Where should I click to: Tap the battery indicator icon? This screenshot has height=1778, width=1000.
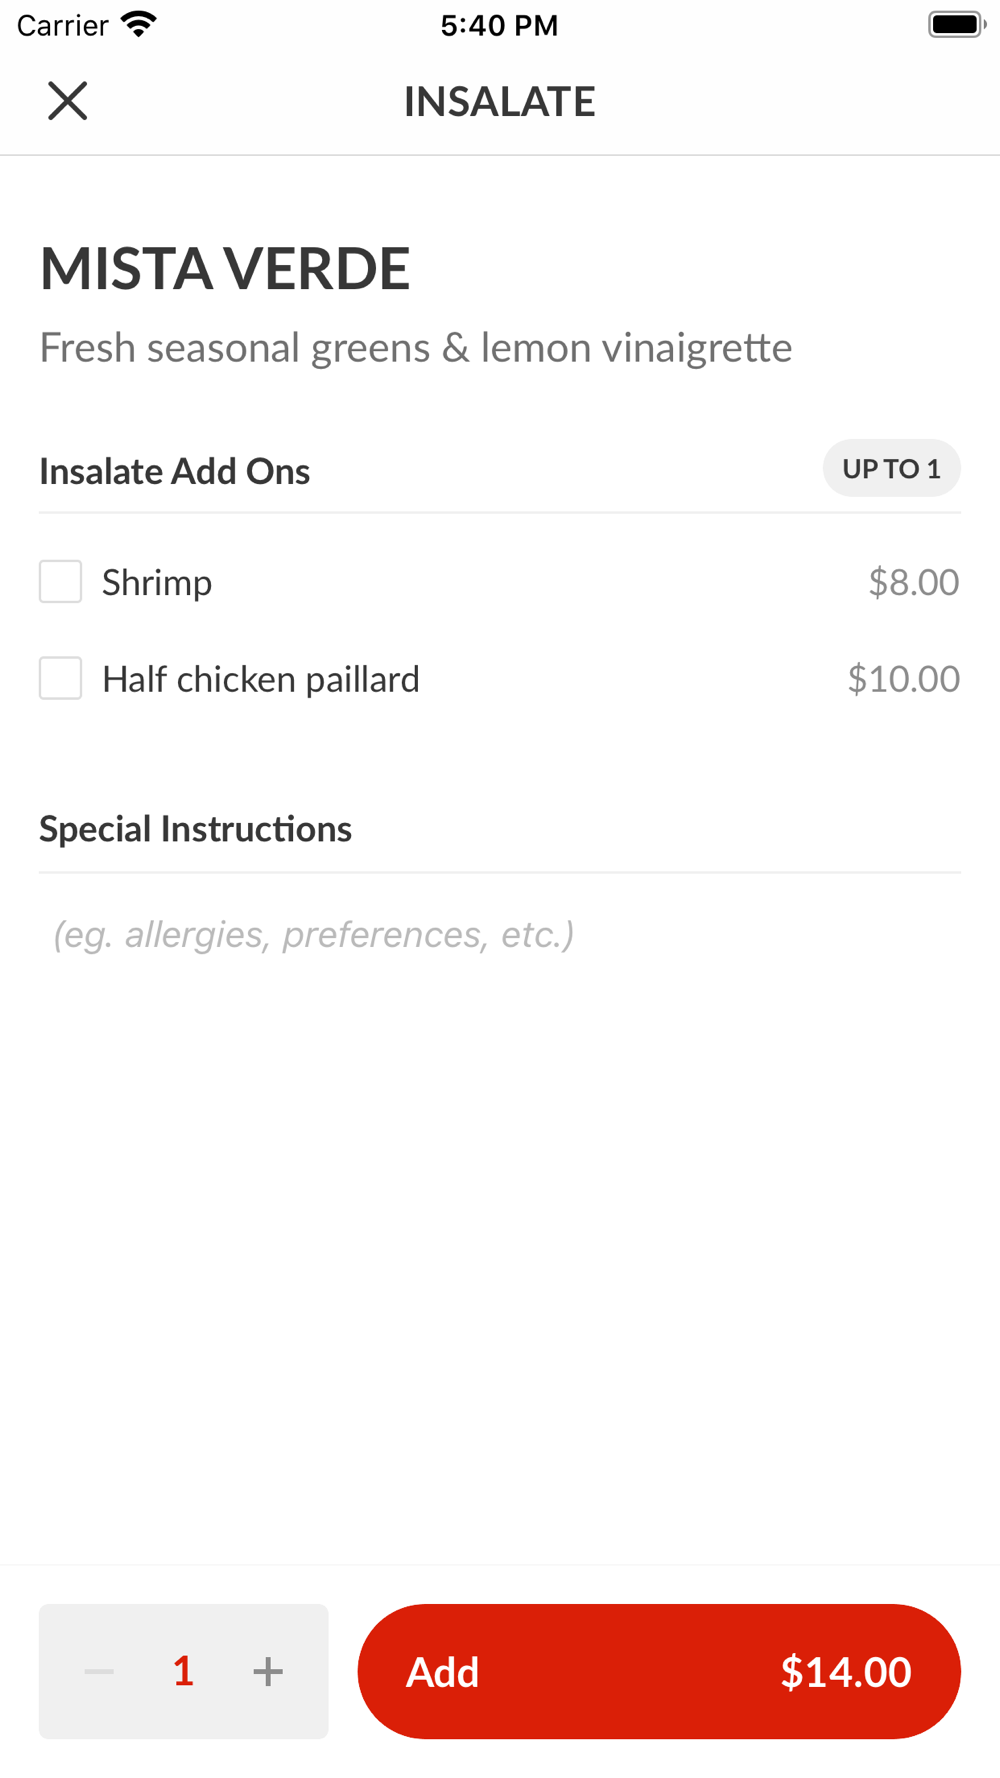[956, 24]
